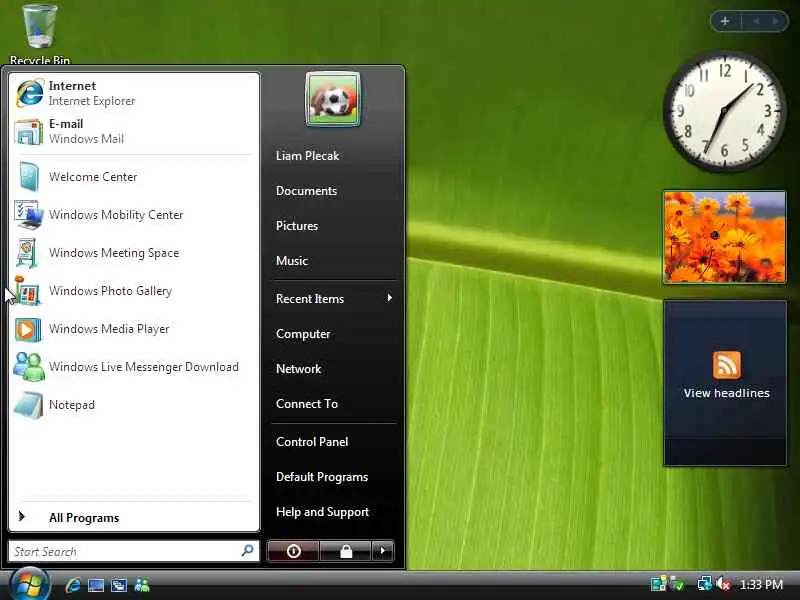Expand the Recent Items submenu
Screen dimensions: 800x600
pyautogui.click(x=334, y=298)
